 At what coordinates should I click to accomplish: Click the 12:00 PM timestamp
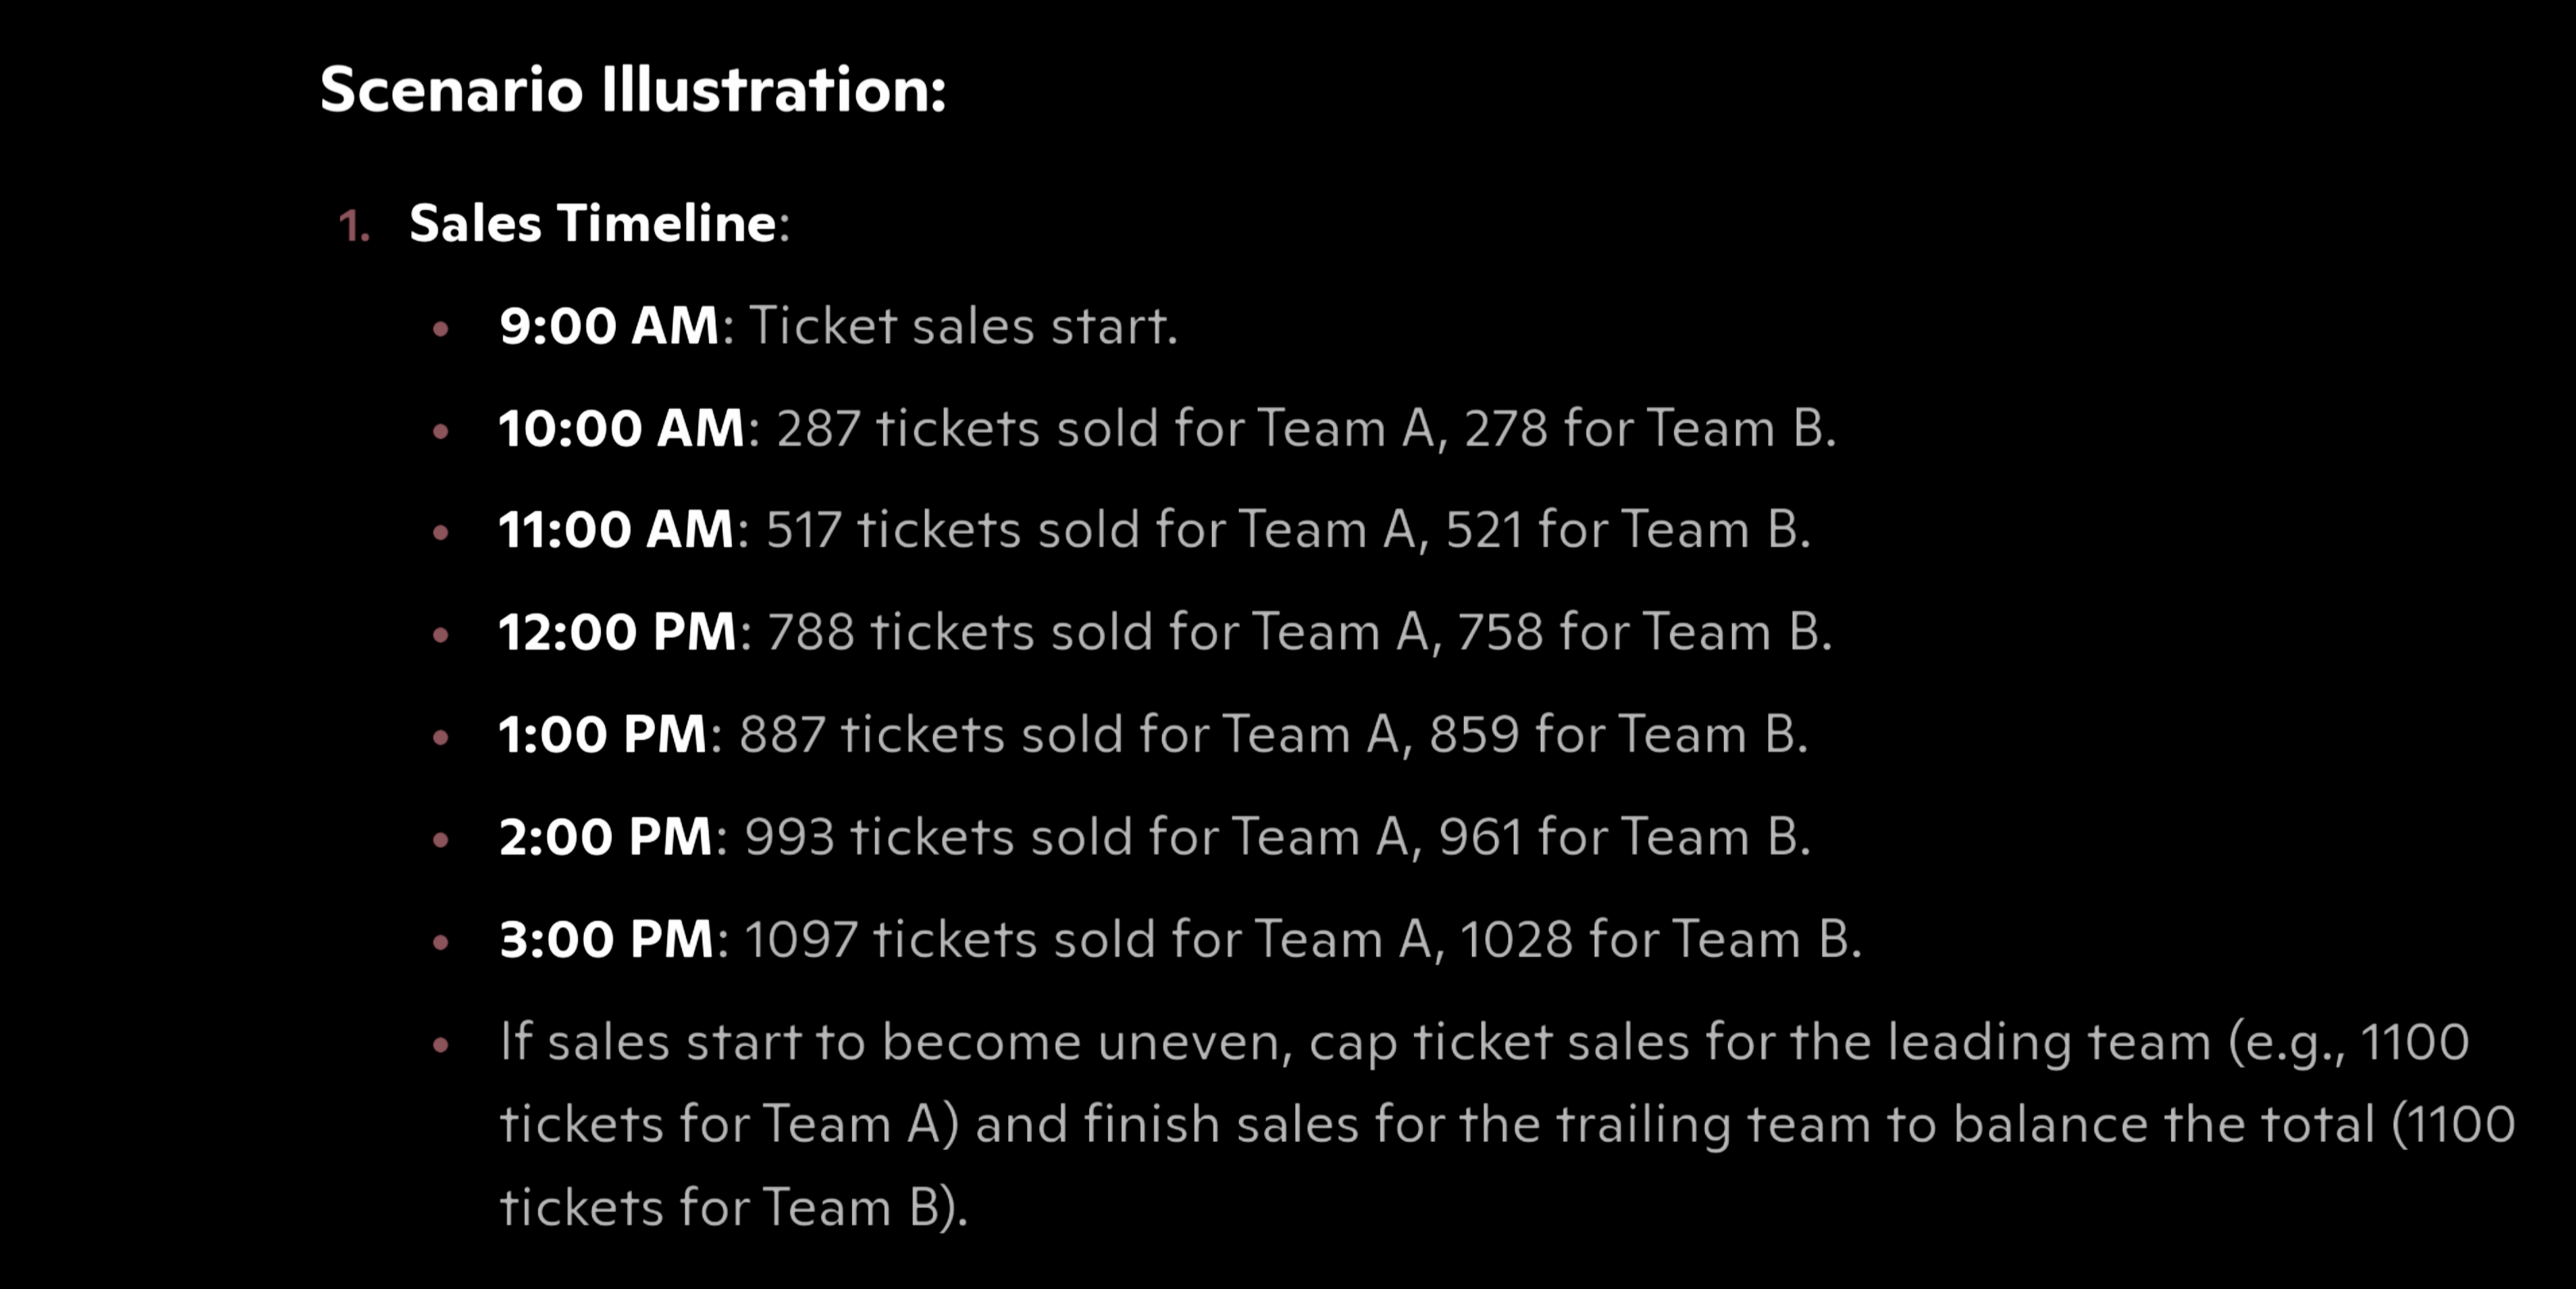(617, 632)
